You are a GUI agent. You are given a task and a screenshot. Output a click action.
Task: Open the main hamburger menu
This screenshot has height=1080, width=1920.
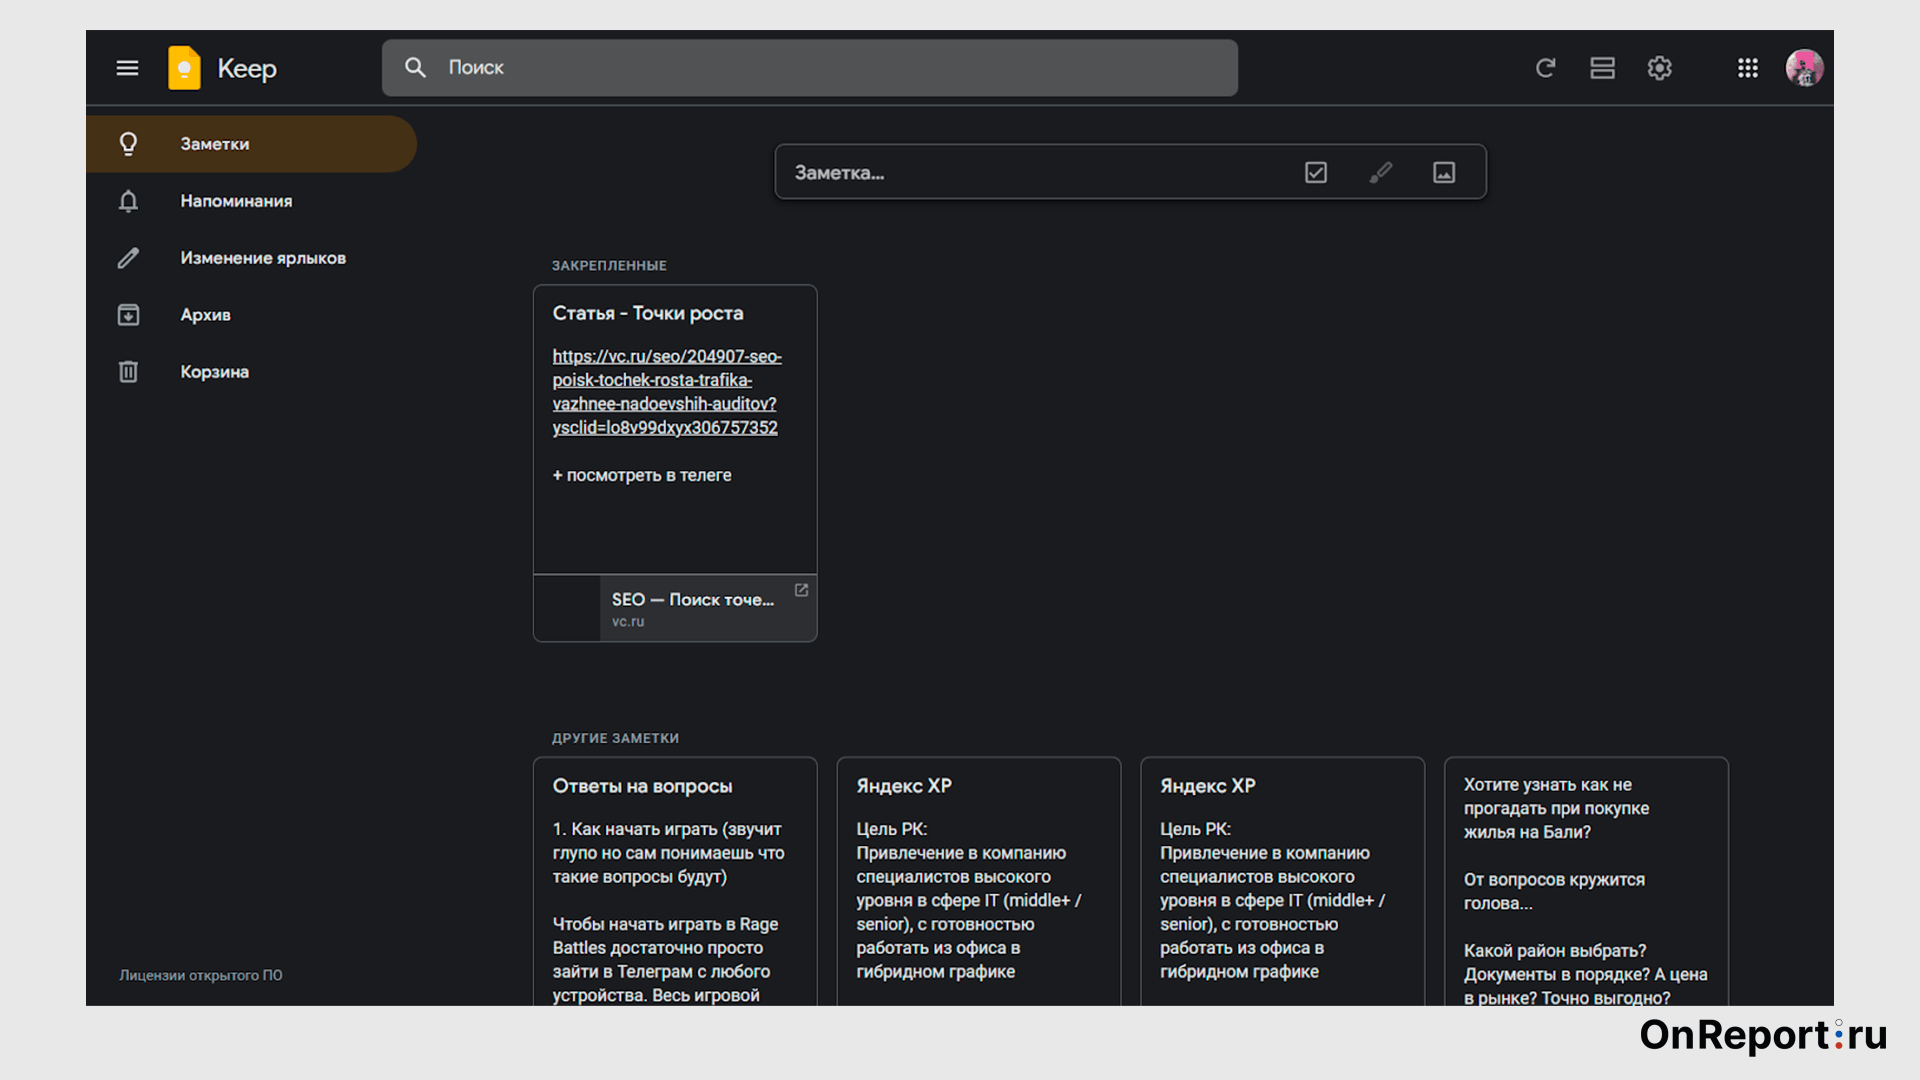pyautogui.click(x=127, y=68)
